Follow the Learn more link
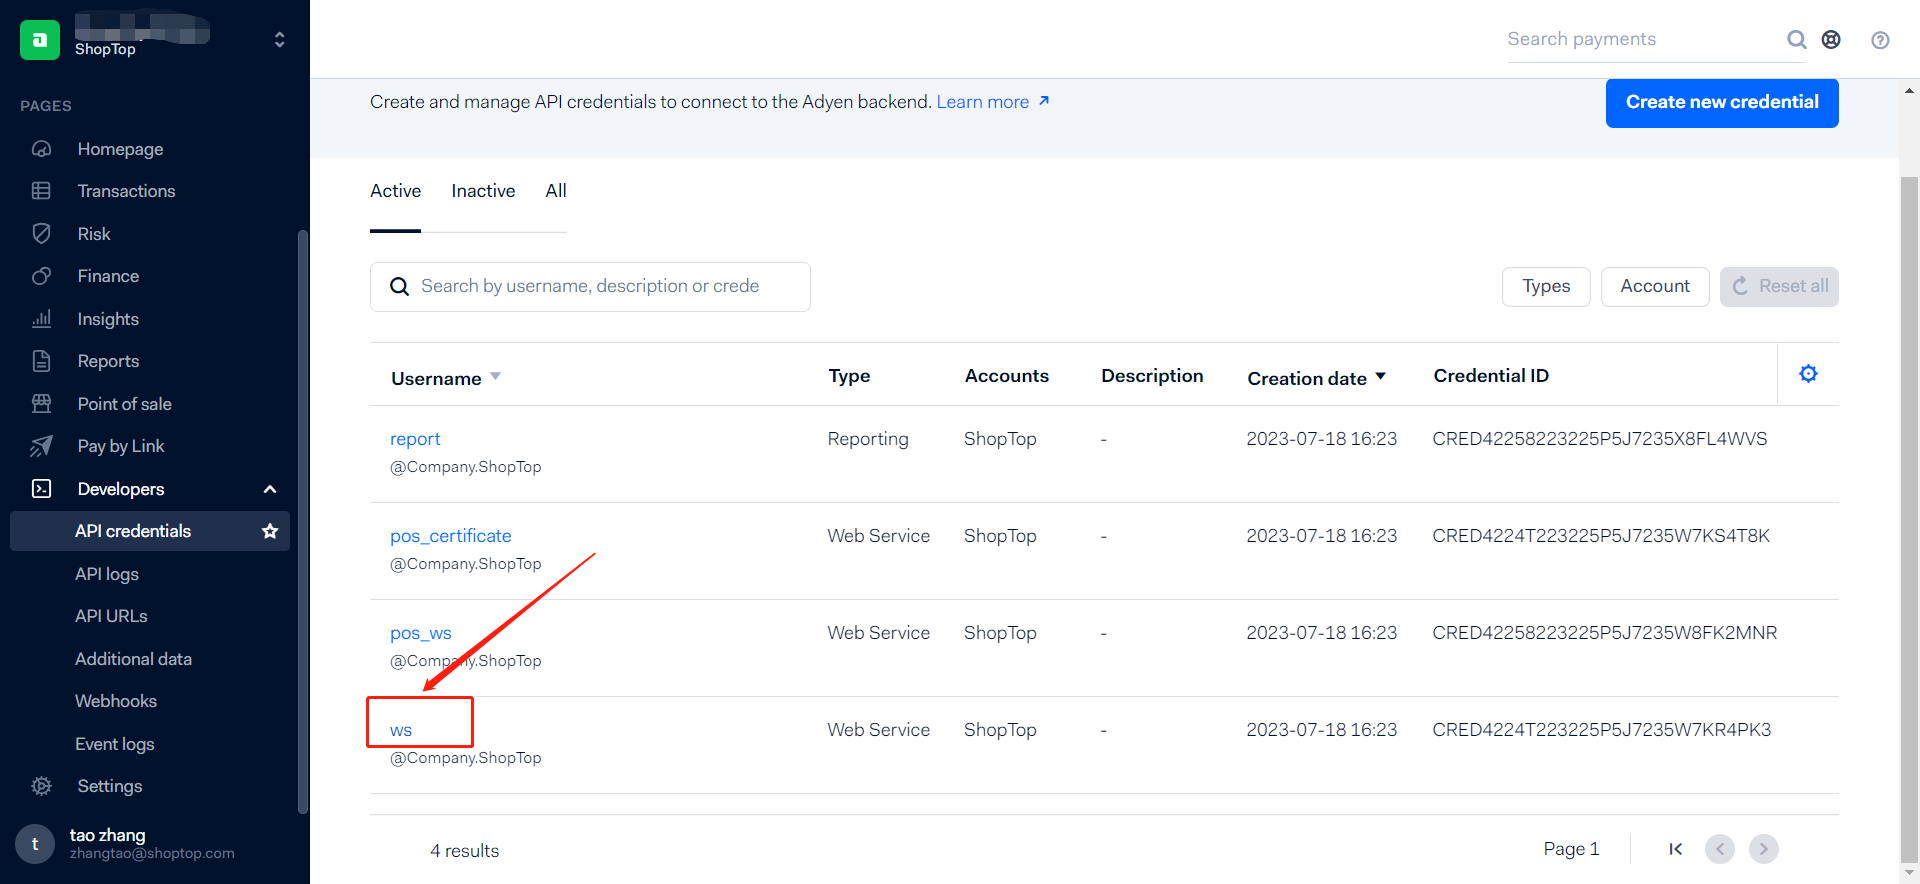The height and width of the screenshot is (884, 1920). [x=993, y=102]
